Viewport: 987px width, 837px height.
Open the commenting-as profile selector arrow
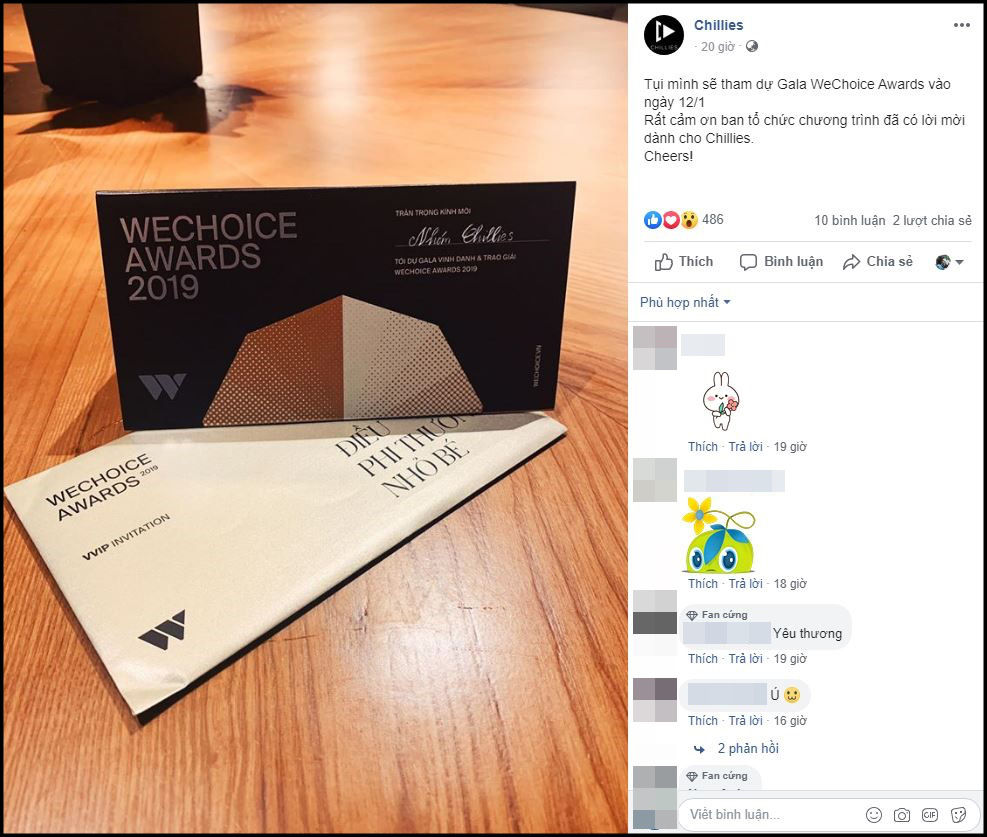pos(950,262)
